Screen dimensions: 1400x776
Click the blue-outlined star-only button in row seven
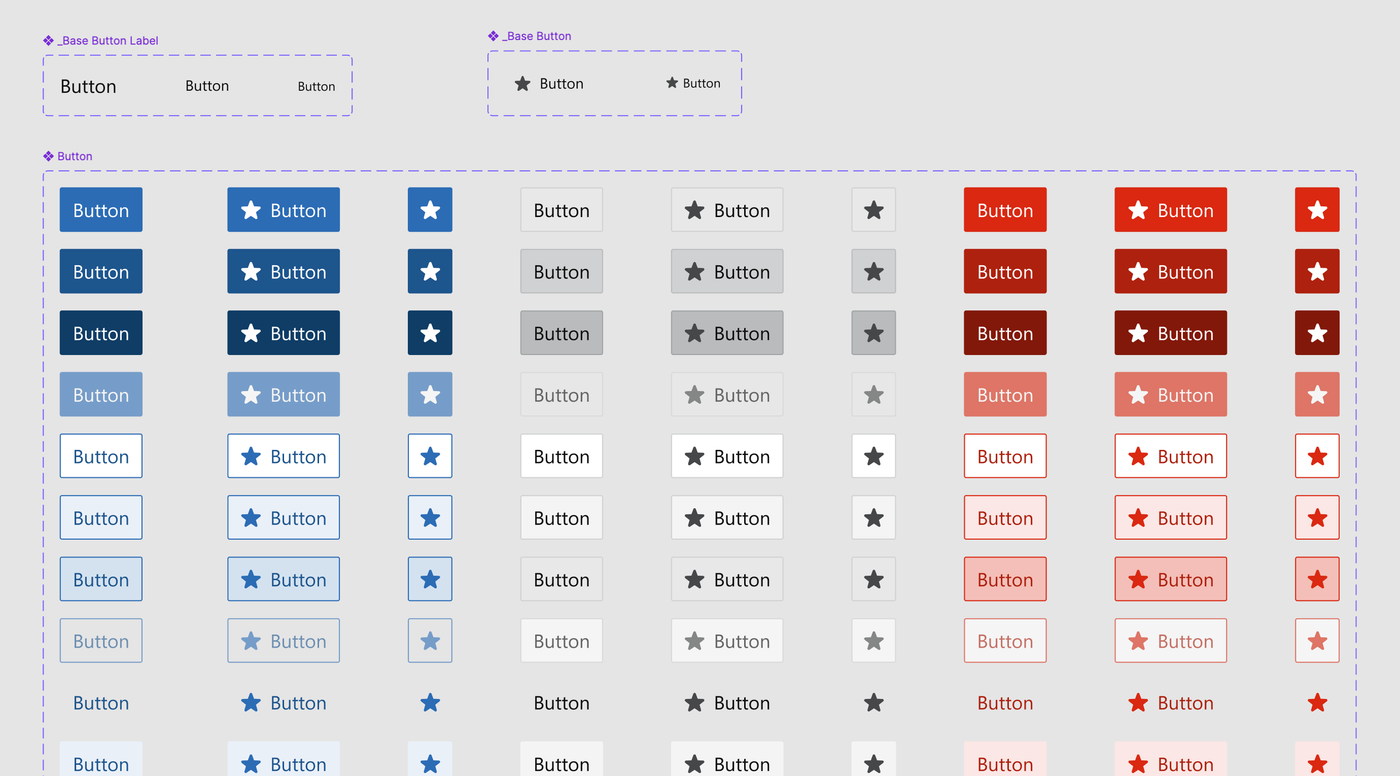click(x=430, y=579)
